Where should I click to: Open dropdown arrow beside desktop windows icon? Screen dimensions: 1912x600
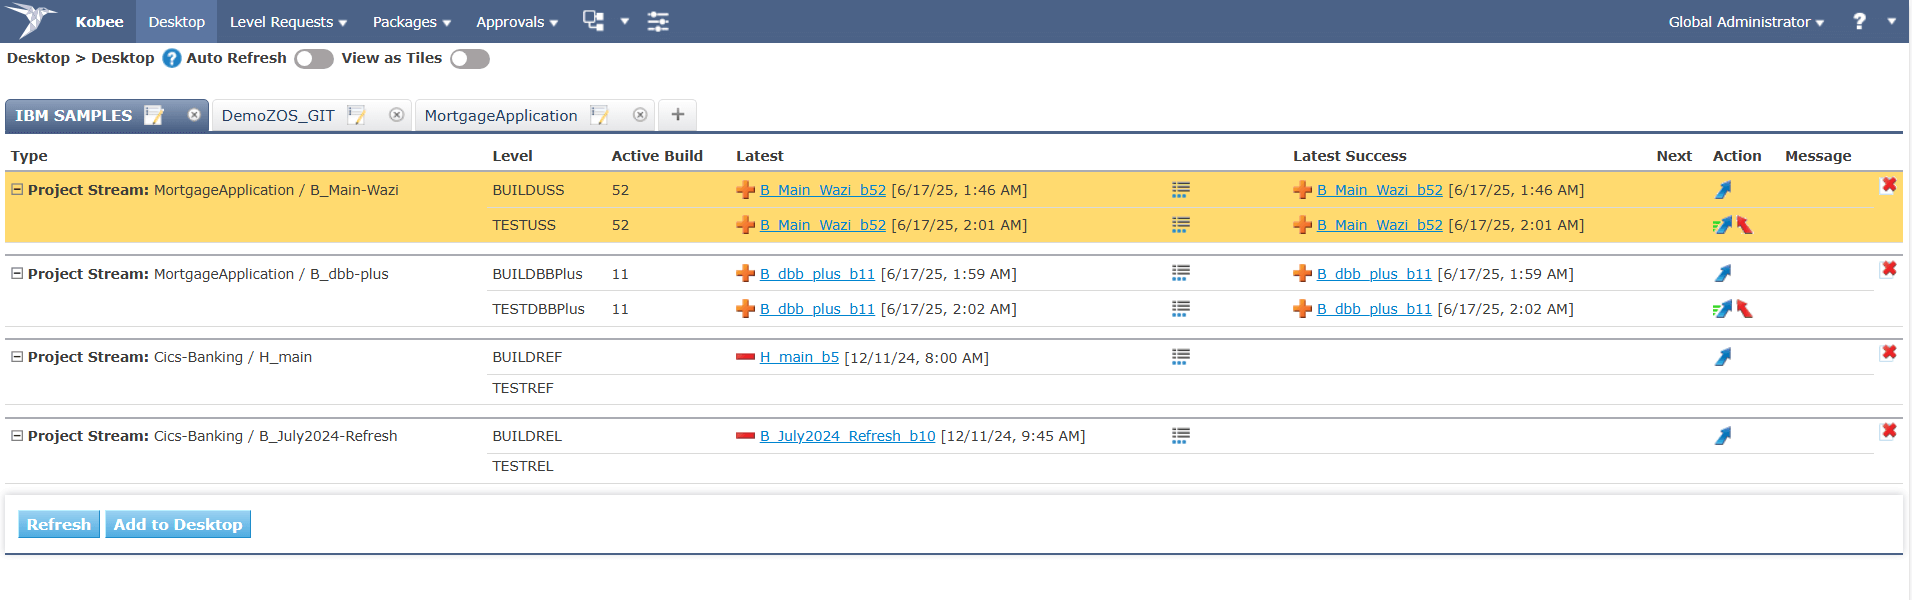tap(625, 21)
